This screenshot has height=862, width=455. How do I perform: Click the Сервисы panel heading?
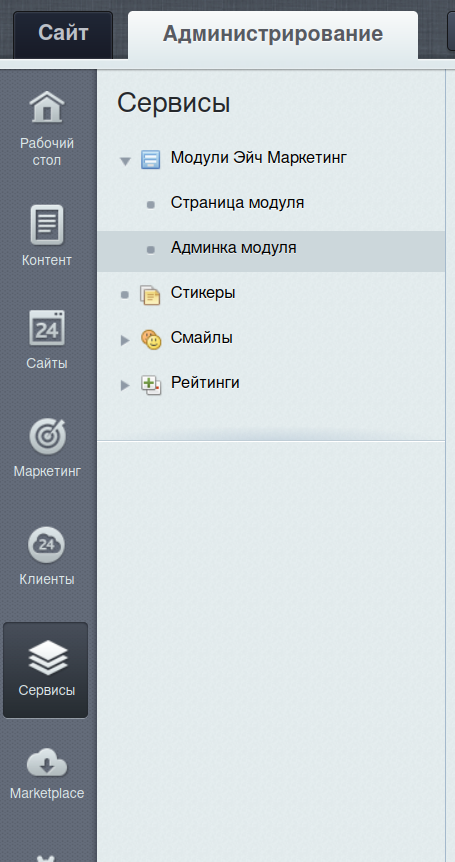click(174, 103)
